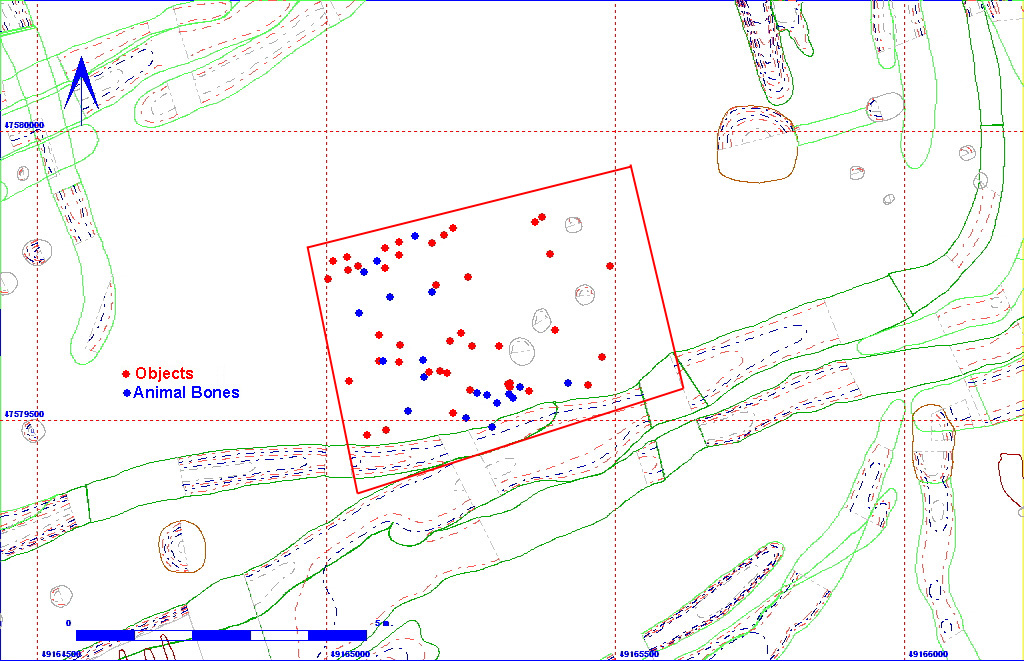Click the 49166000 coordinate label
This screenshot has width=1024, height=661.
[x=928, y=654]
